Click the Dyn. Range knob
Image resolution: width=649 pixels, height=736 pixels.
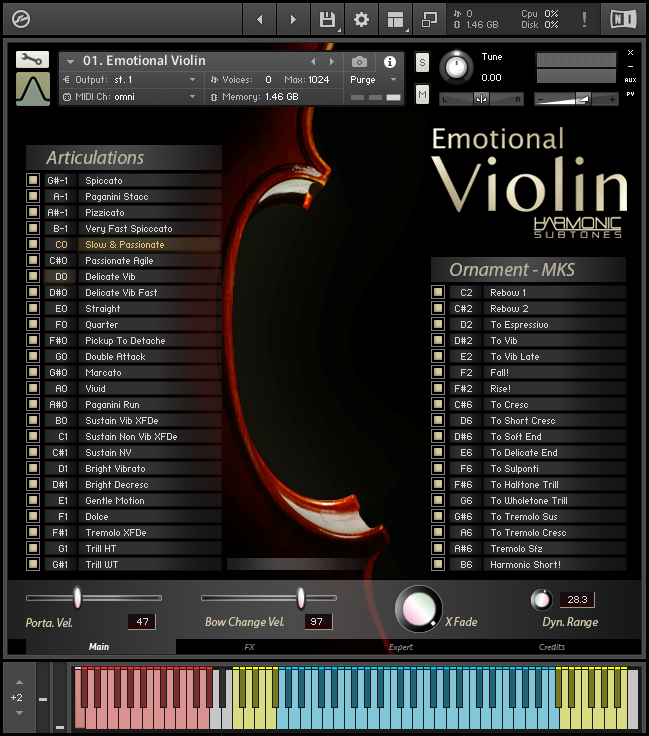click(x=542, y=599)
